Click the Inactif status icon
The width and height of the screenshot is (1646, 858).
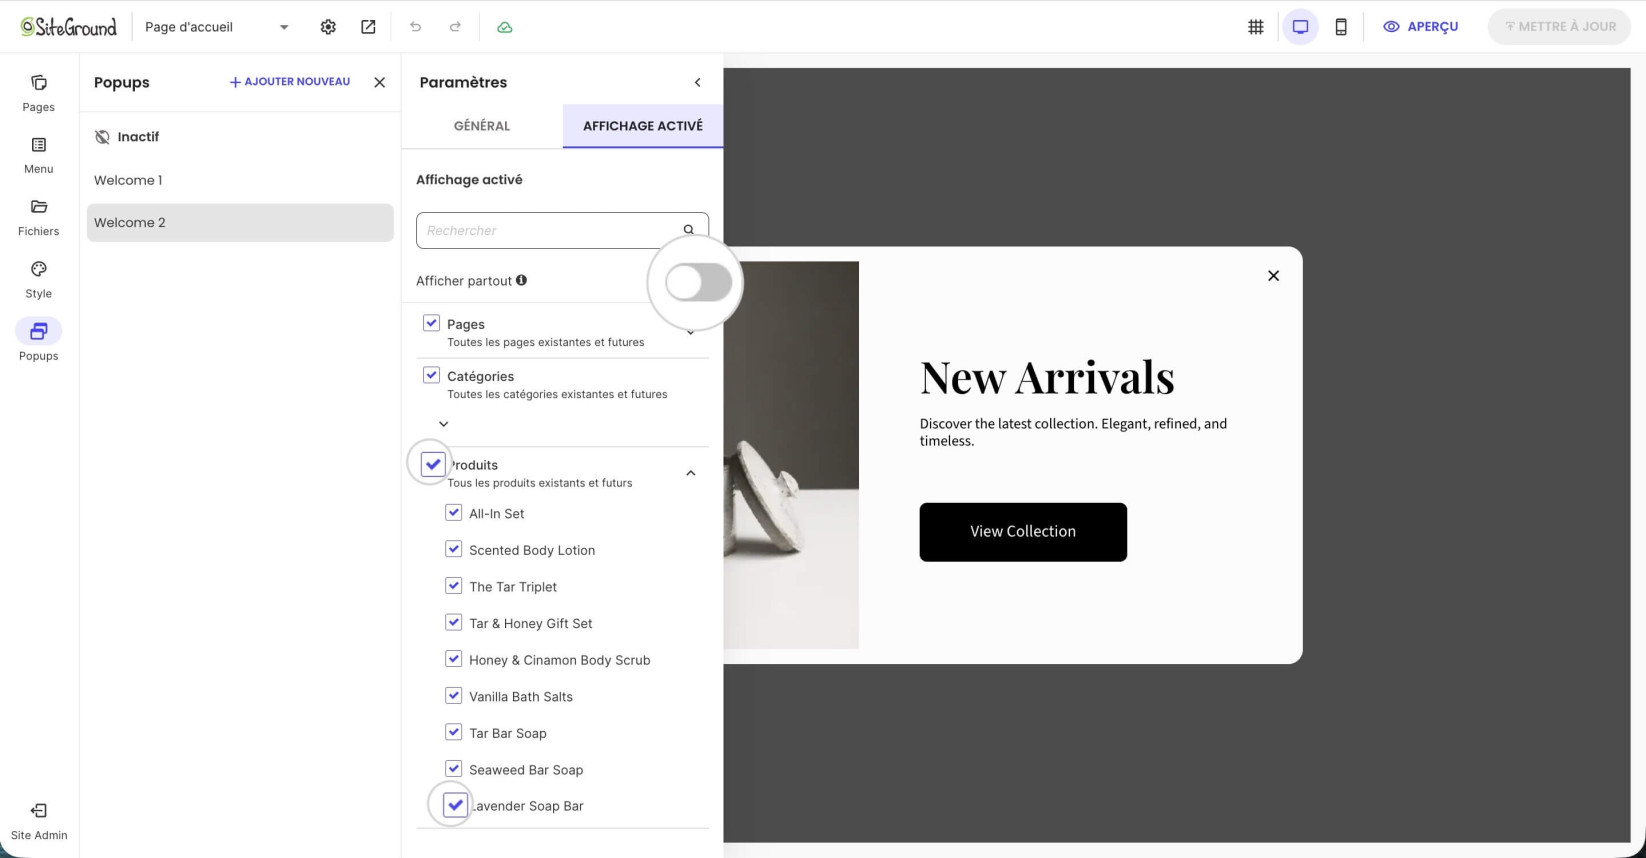click(x=102, y=137)
